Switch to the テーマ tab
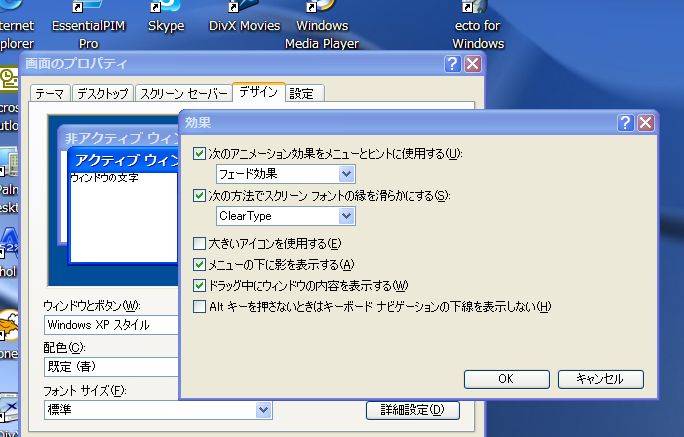 50,94
